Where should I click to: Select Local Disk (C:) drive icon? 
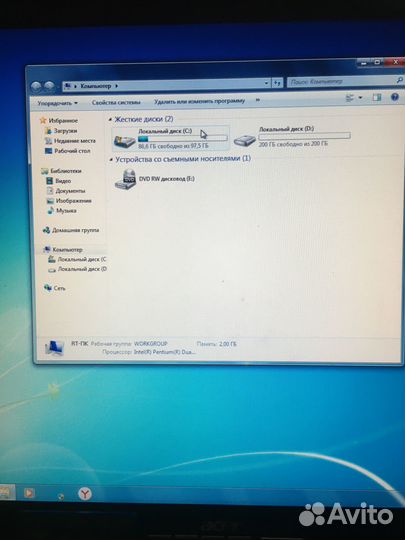coord(125,141)
